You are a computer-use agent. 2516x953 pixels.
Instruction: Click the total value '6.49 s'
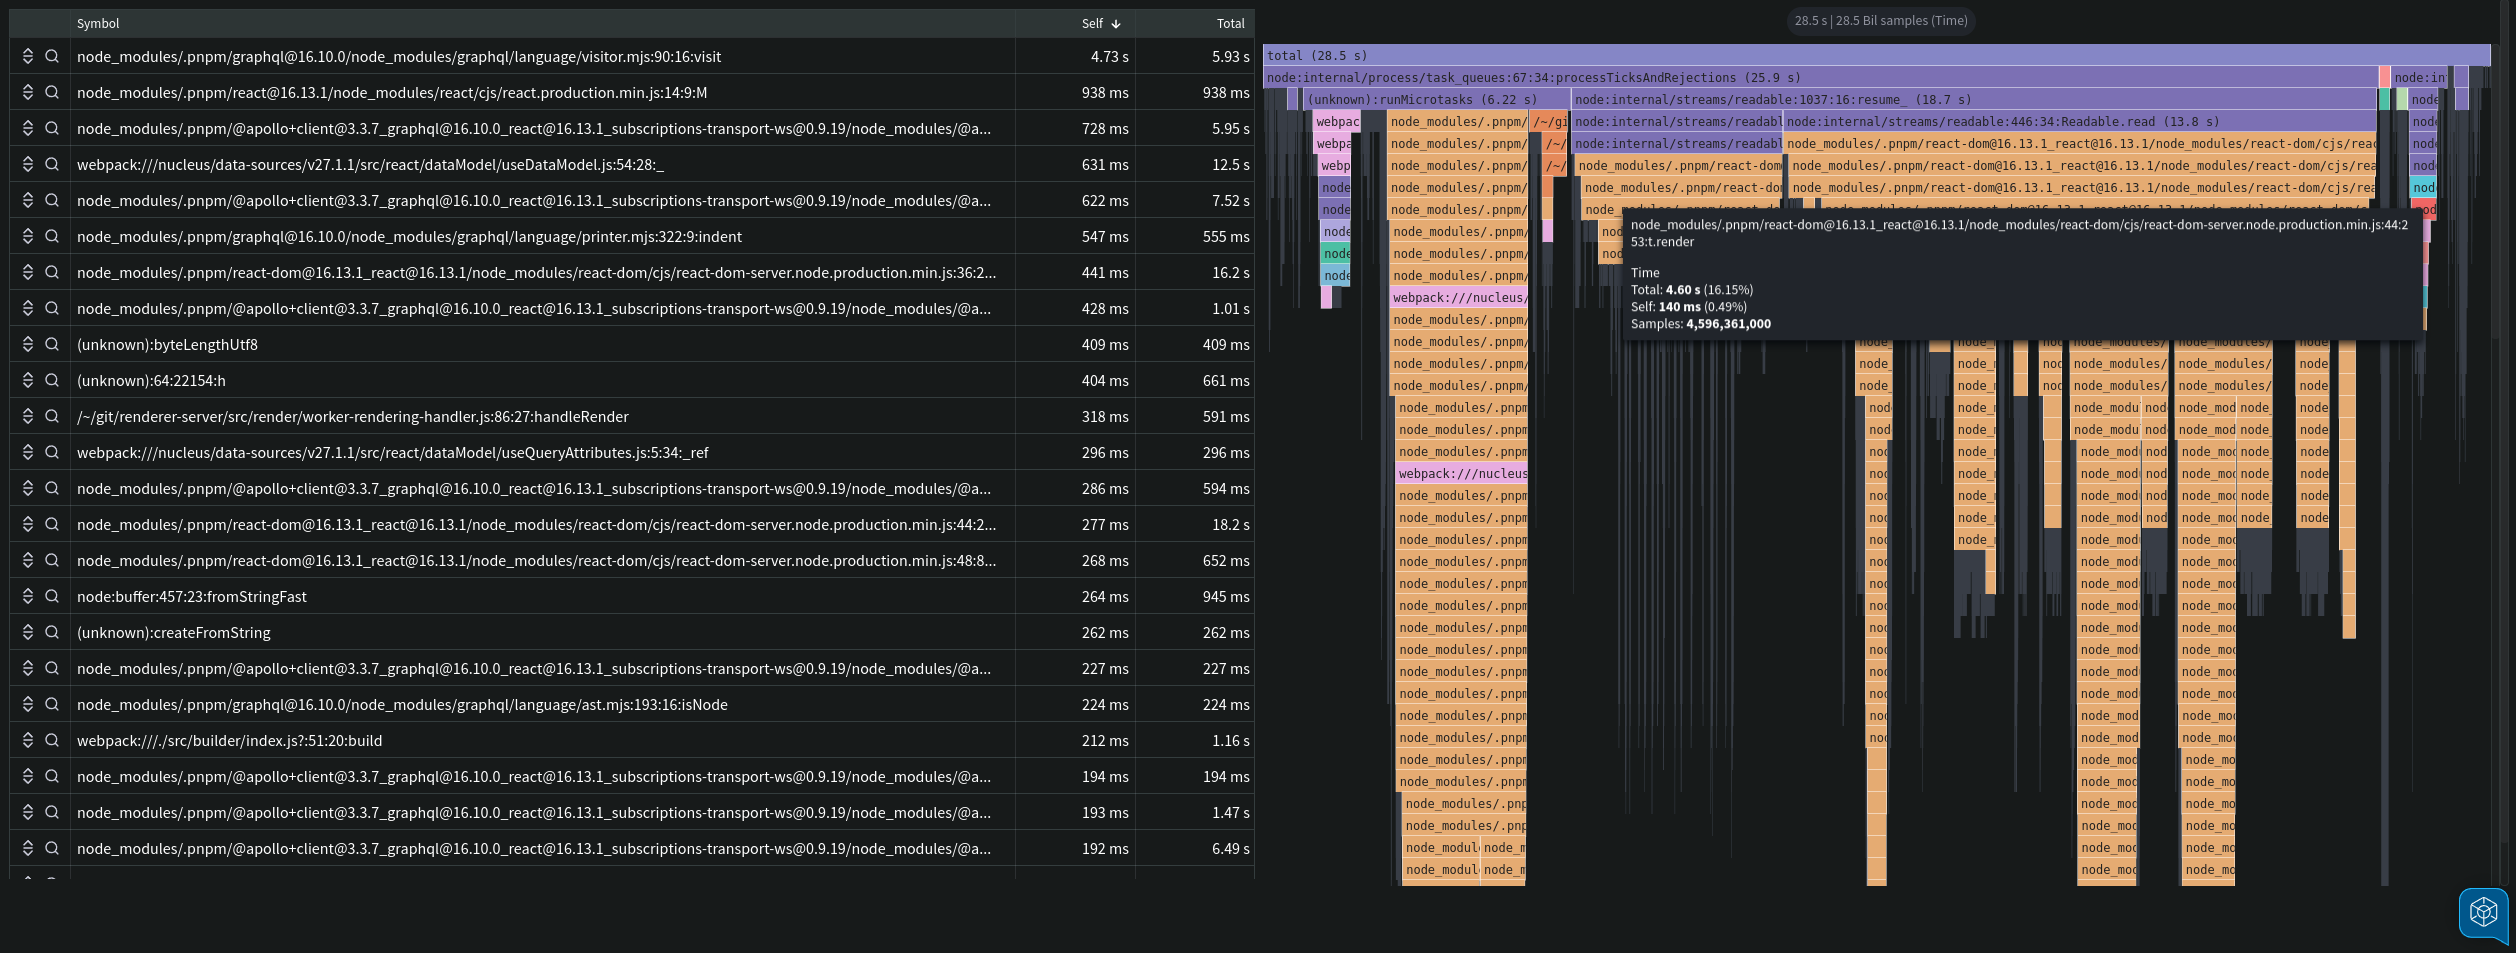click(1231, 848)
